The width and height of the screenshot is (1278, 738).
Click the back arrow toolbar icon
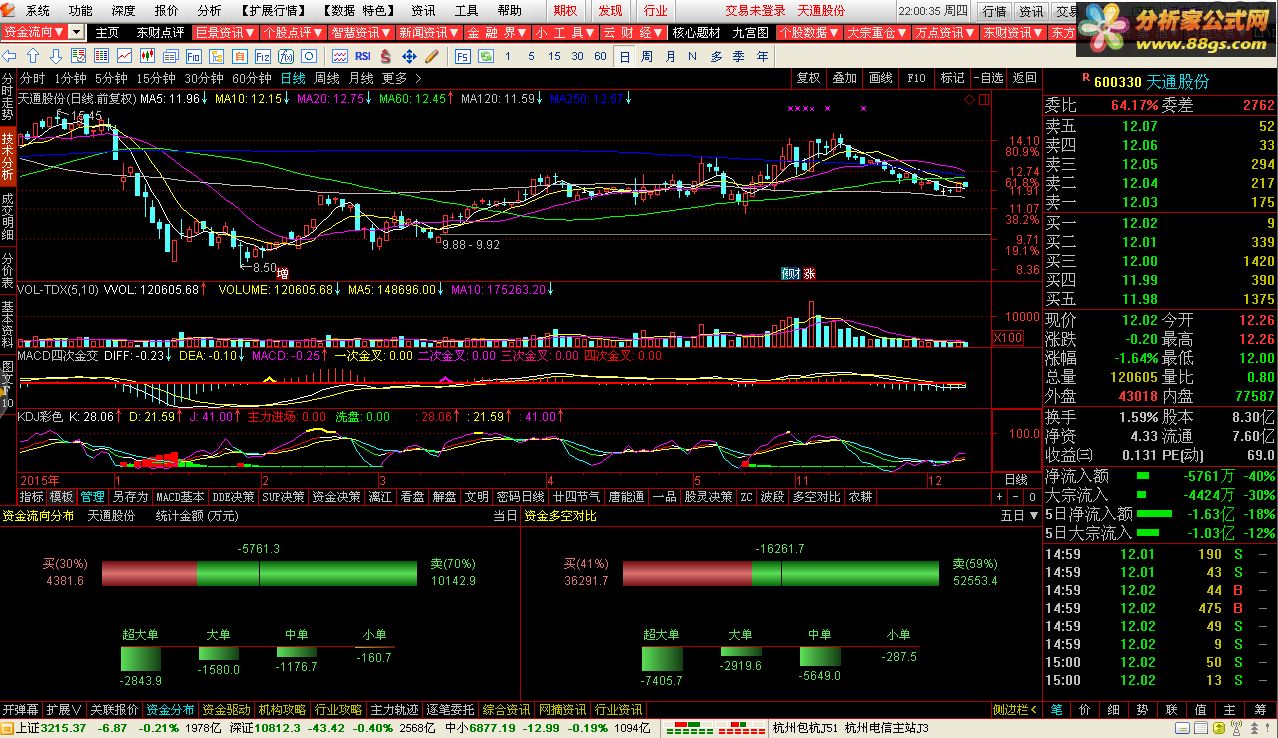9,56
